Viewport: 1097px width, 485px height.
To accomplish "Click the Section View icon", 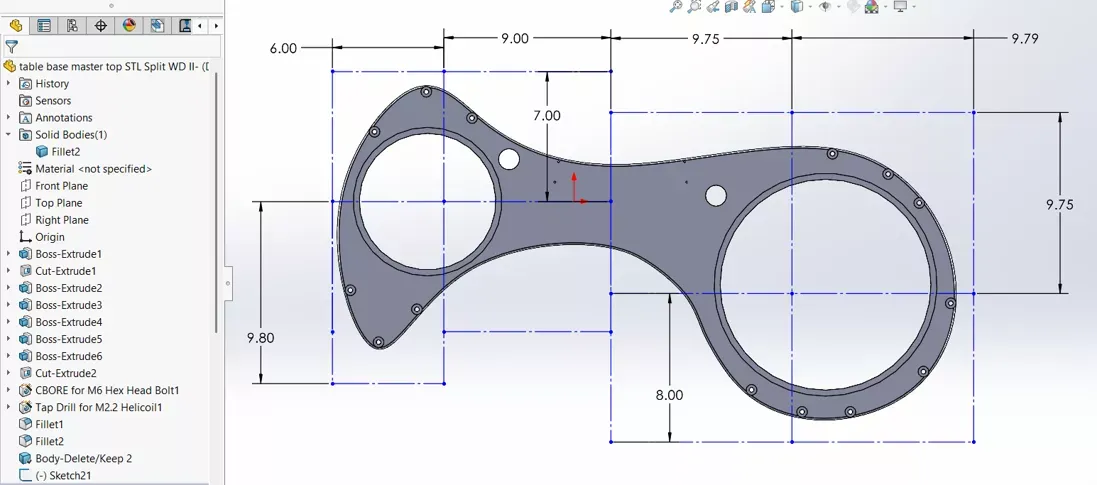I will (x=732, y=6).
